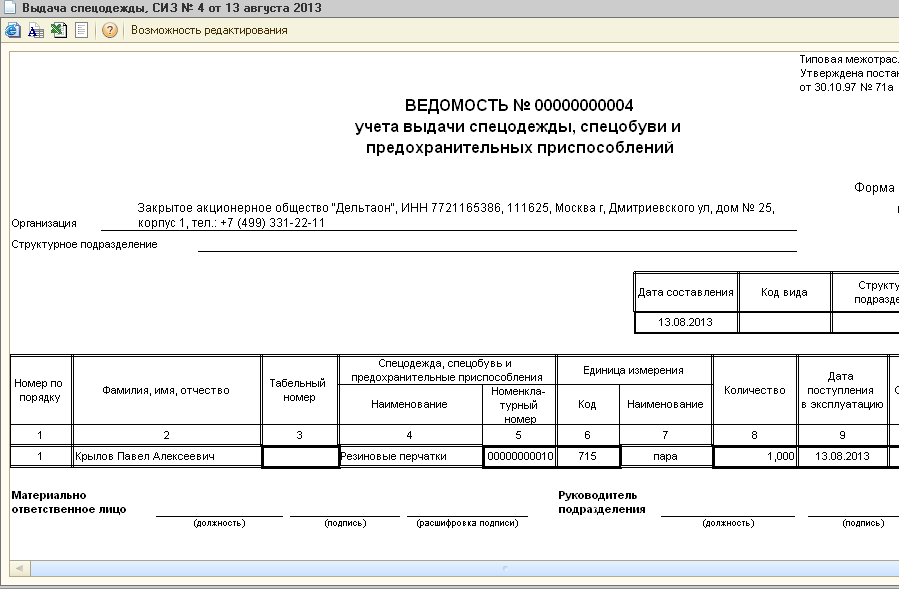The height and width of the screenshot is (589, 899).
Task: Select cell 'Крылов Павел Алексеевич'
Action: pos(167,457)
